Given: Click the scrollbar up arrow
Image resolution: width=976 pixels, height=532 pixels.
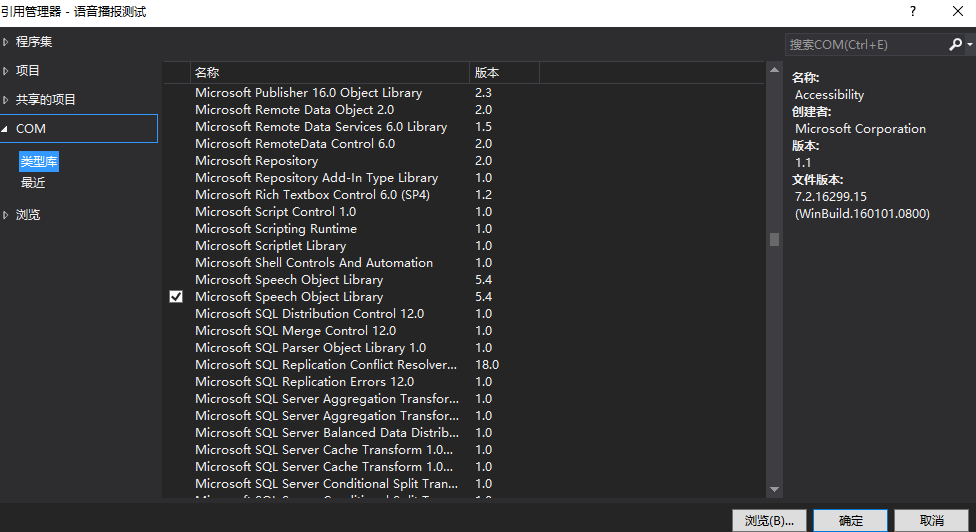Looking at the screenshot, I should point(774,70).
